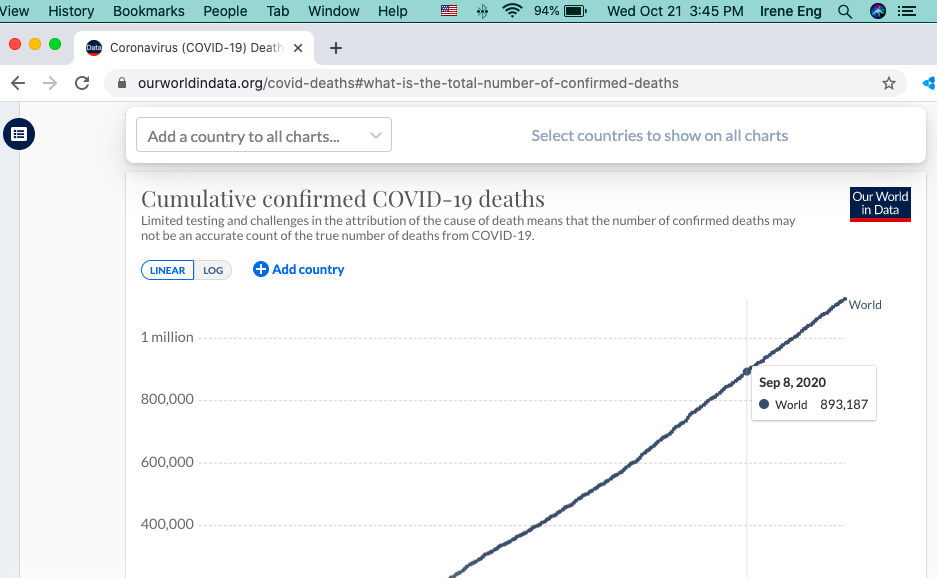Viewport: 937px width, 578px height.
Task: Open macOS Spotlight search icon
Action: point(845,11)
